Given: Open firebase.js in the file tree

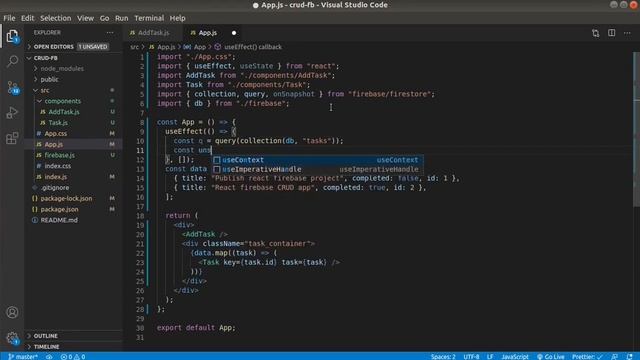Looking at the screenshot, I should coord(60,155).
